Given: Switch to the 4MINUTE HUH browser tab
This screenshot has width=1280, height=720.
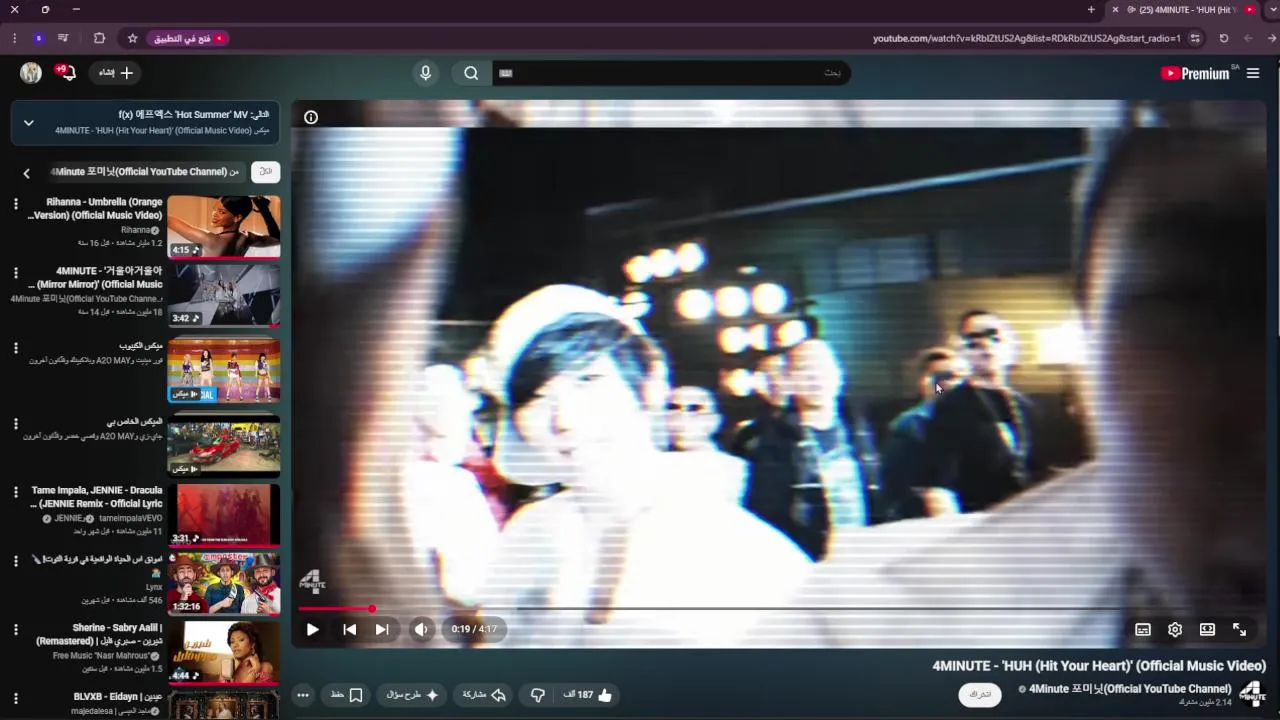Looking at the screenshot, I should pyautogui.click(x=1185, y=10).
